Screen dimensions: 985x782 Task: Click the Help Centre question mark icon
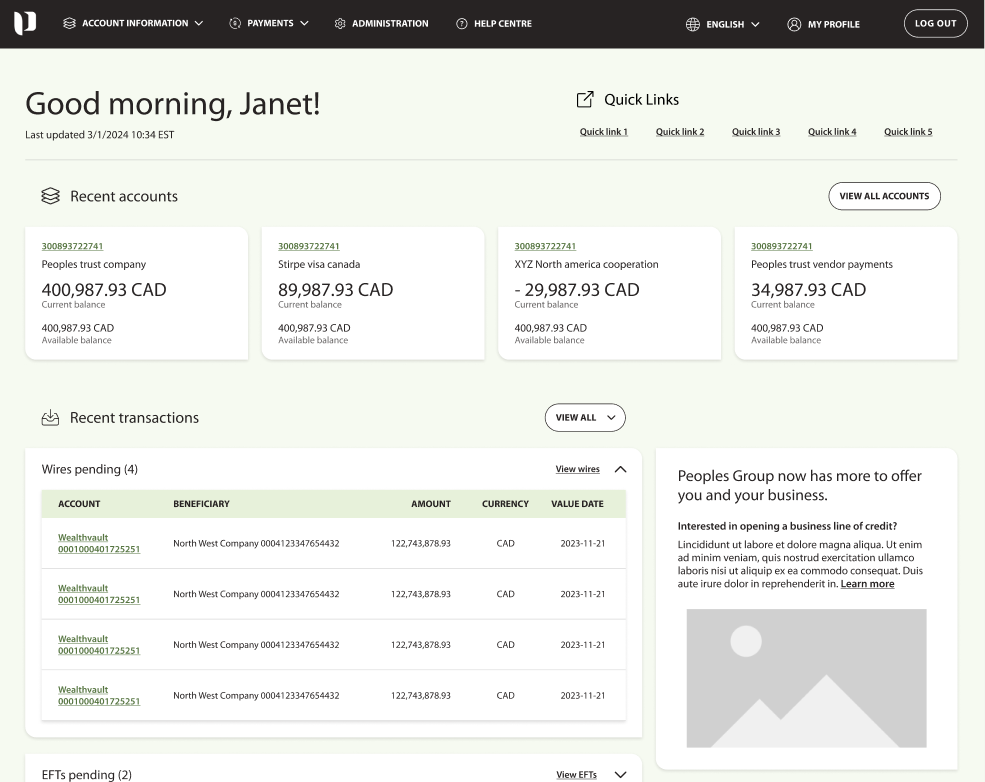462,24
